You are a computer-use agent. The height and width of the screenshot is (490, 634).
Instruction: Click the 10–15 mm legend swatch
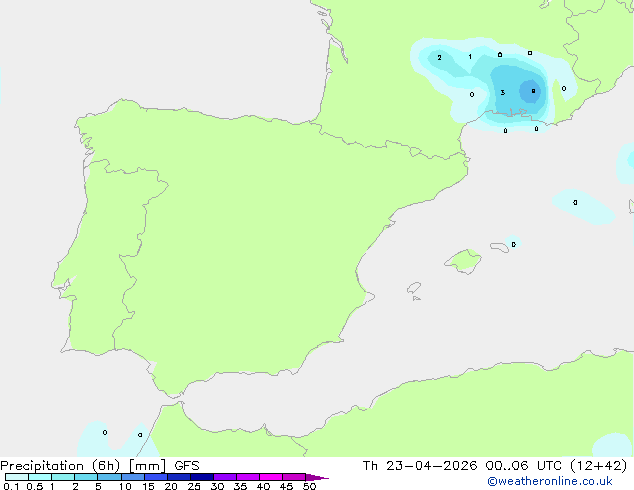pyautogui.click(x=133, y=477)
